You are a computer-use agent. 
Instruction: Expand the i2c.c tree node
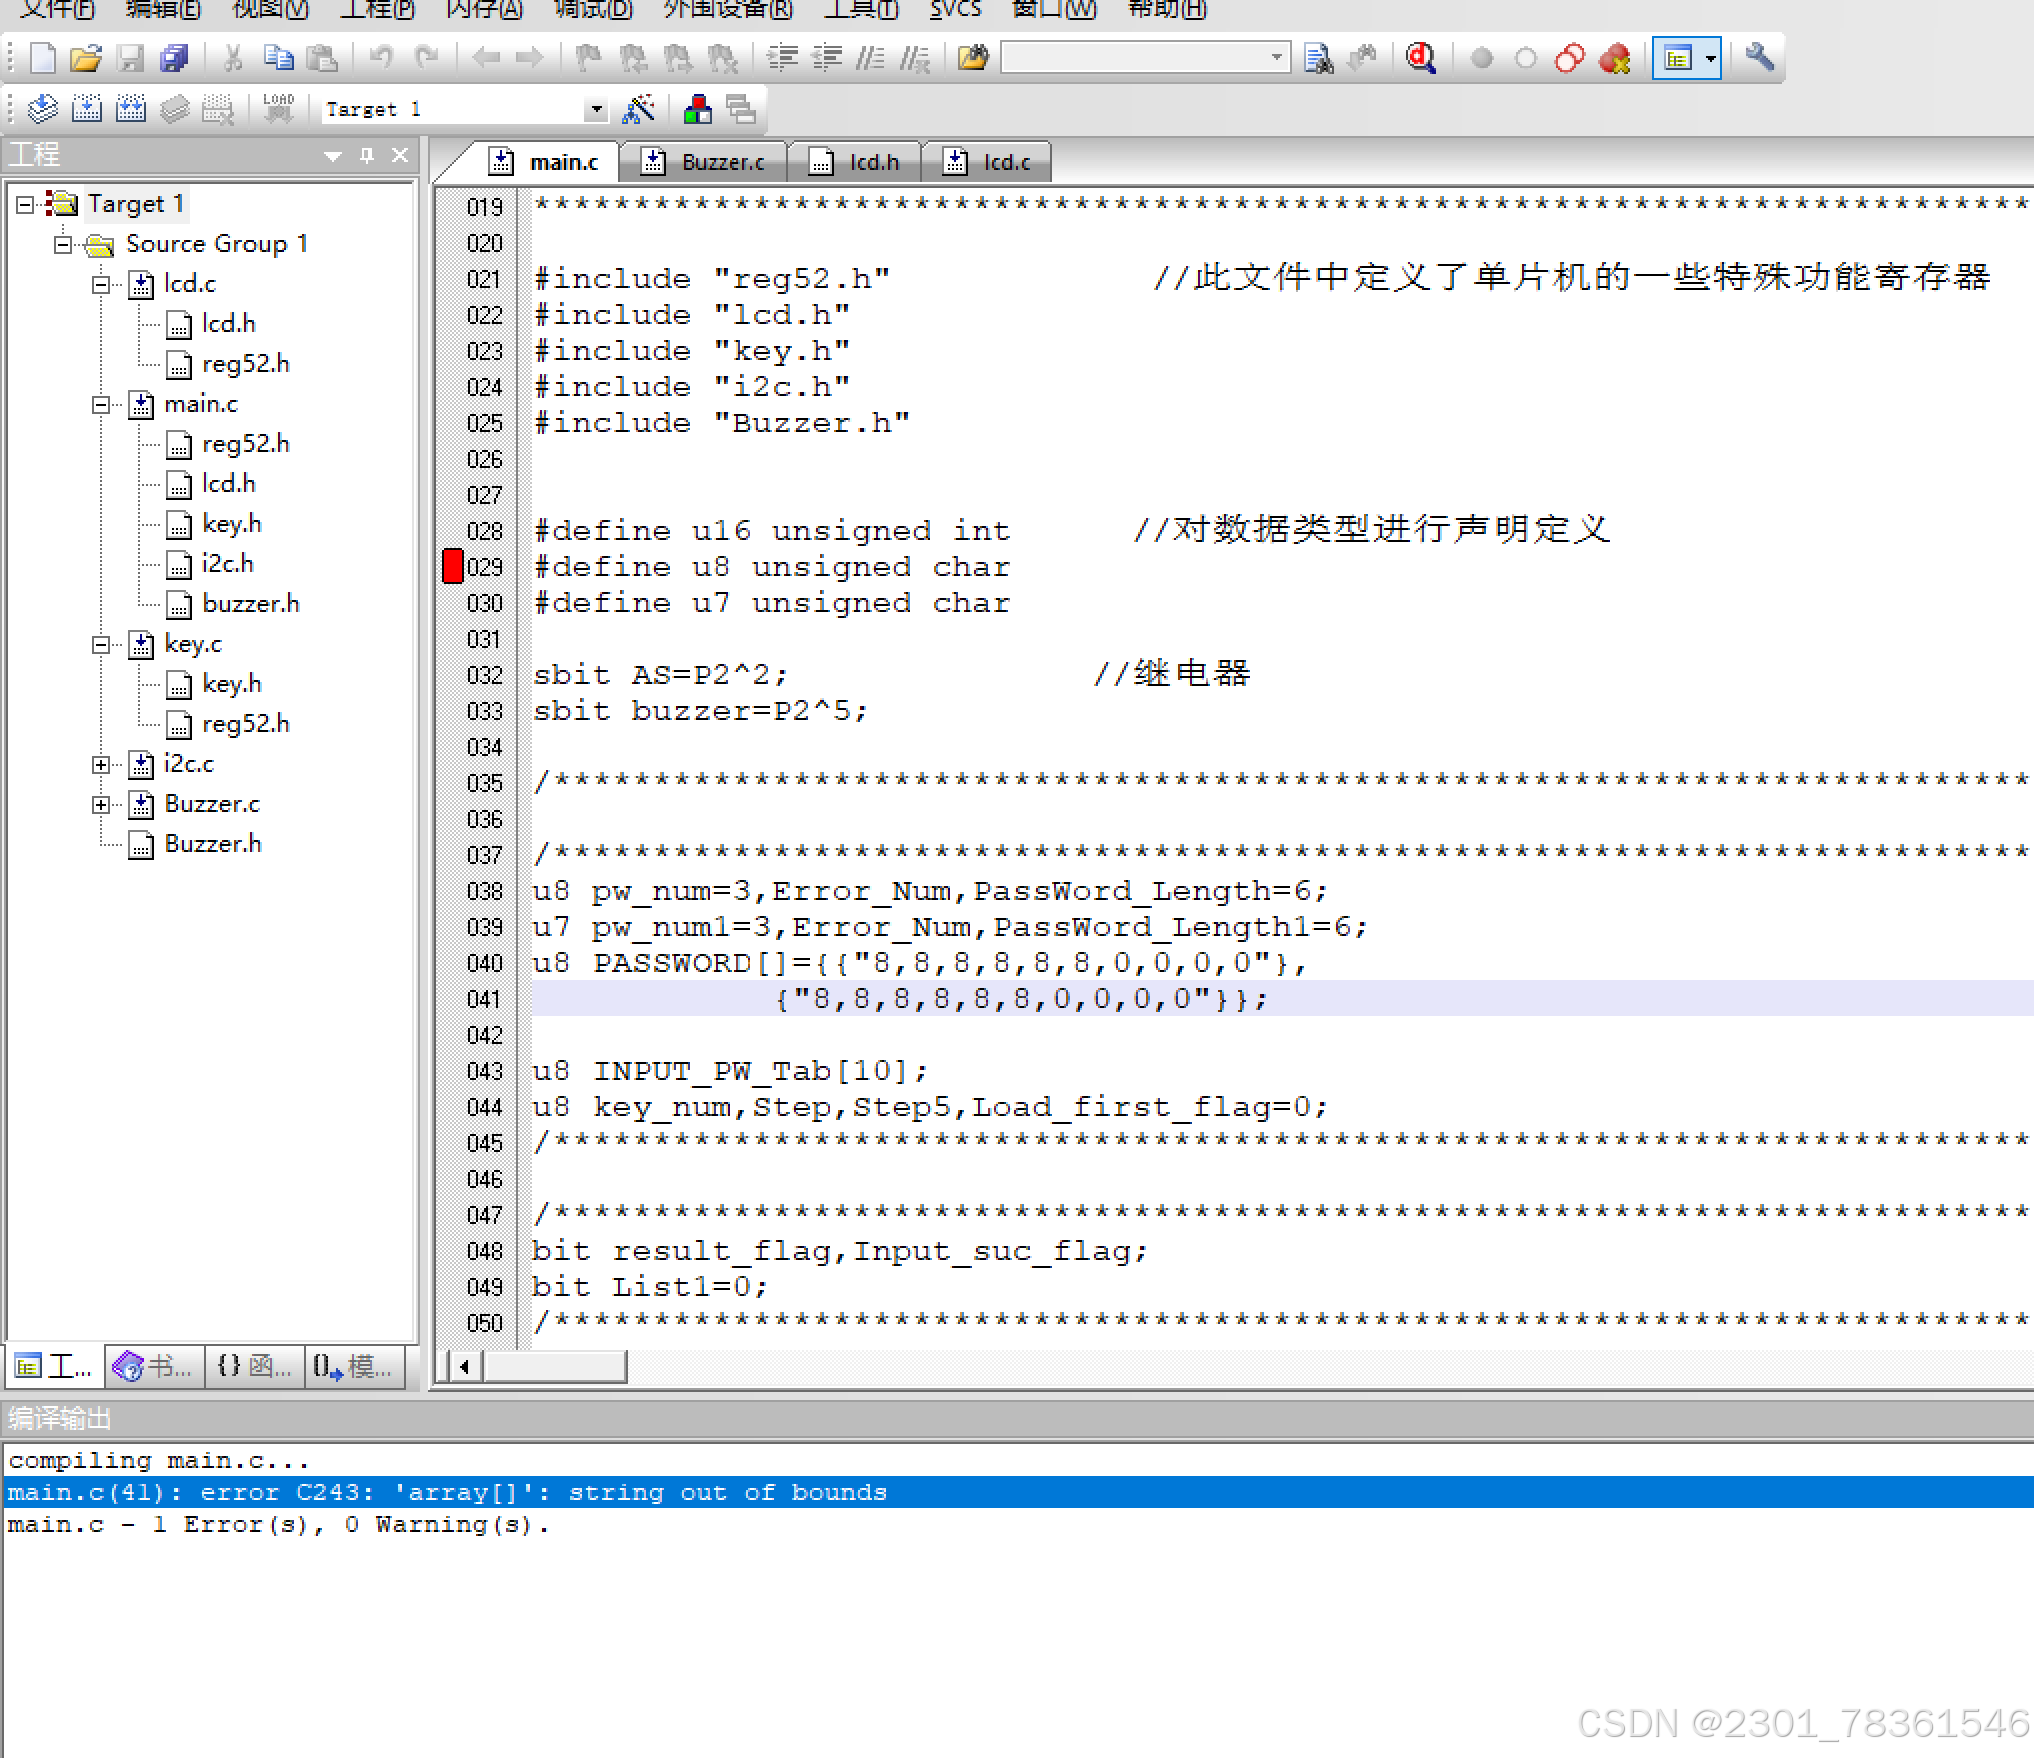pyautogui.click(x=101, y=764)
